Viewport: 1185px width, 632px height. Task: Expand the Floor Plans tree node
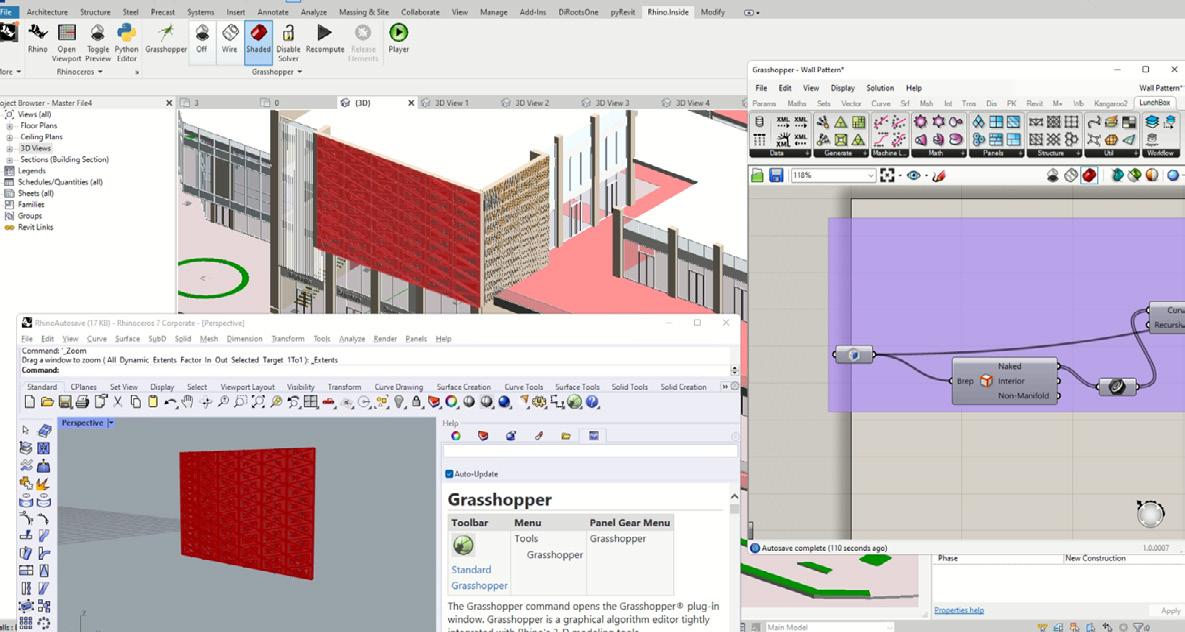(10, 125)
